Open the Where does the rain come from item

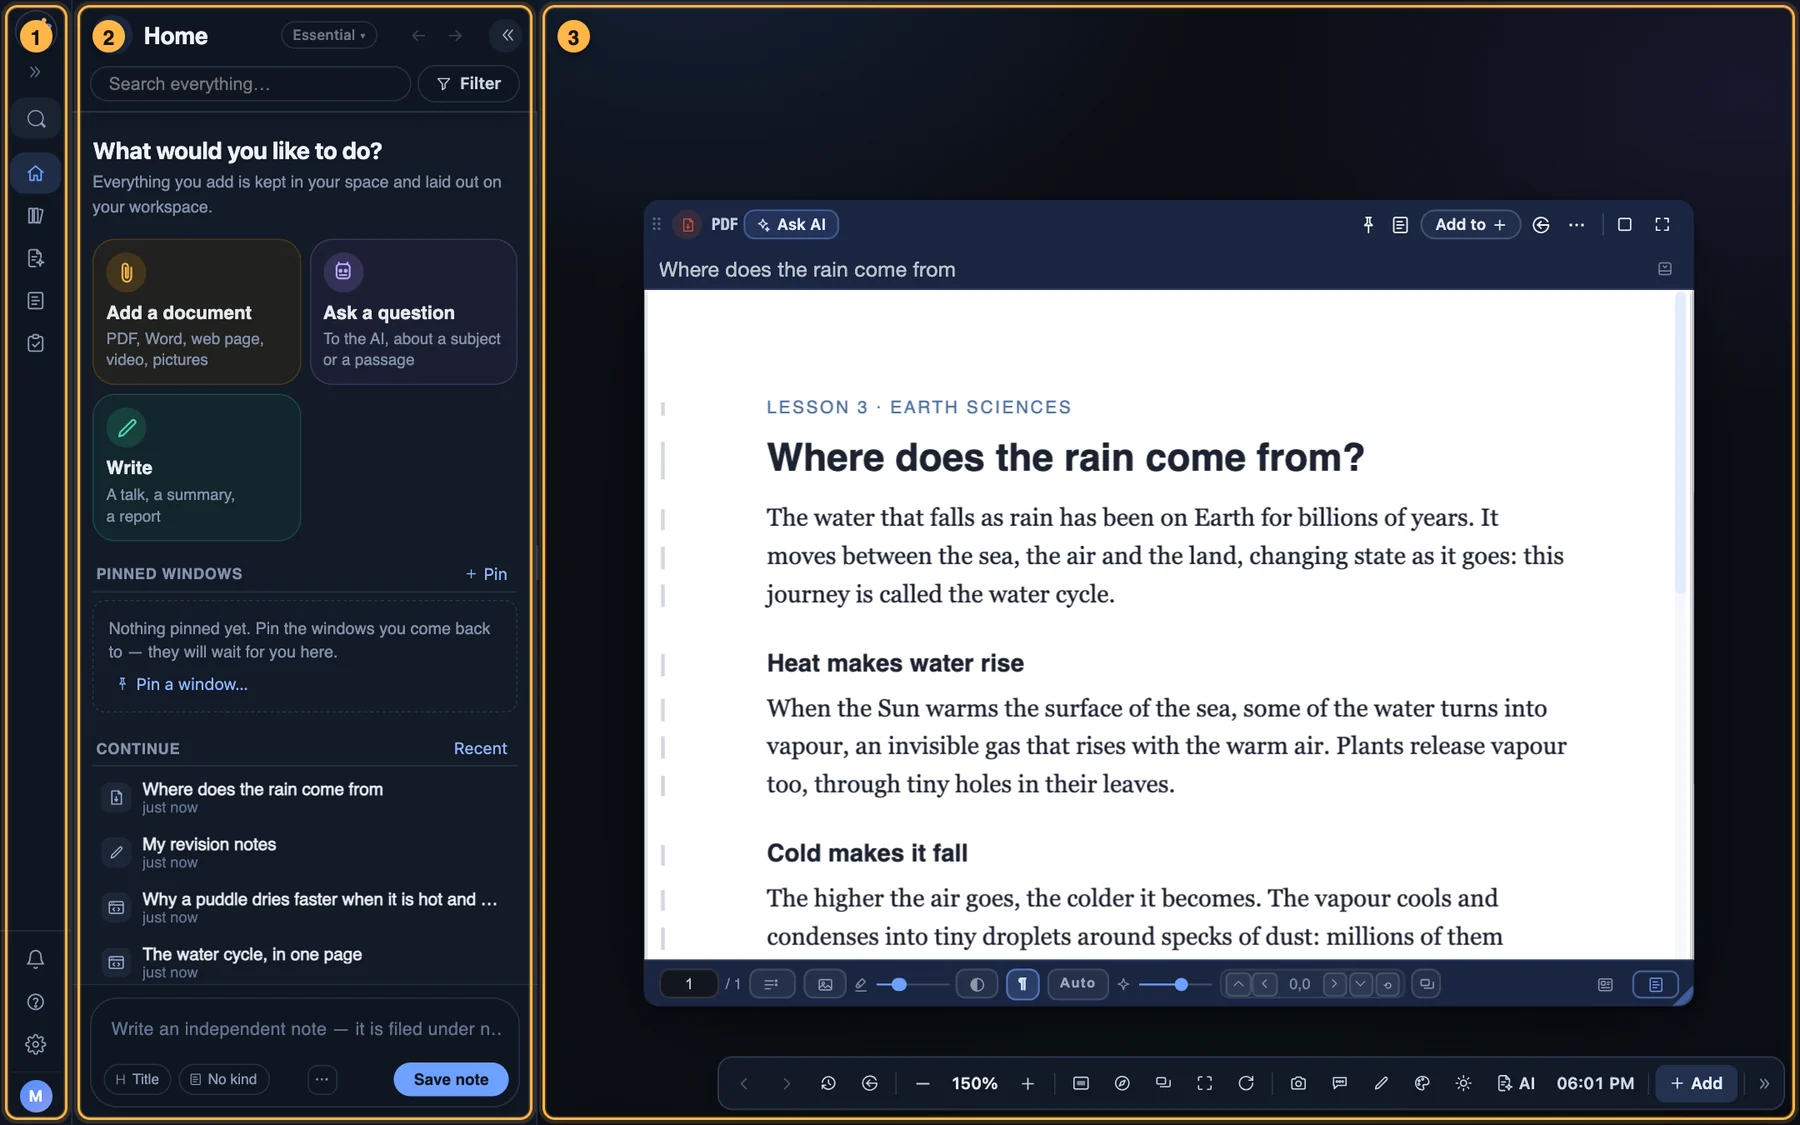coord(305,797)
